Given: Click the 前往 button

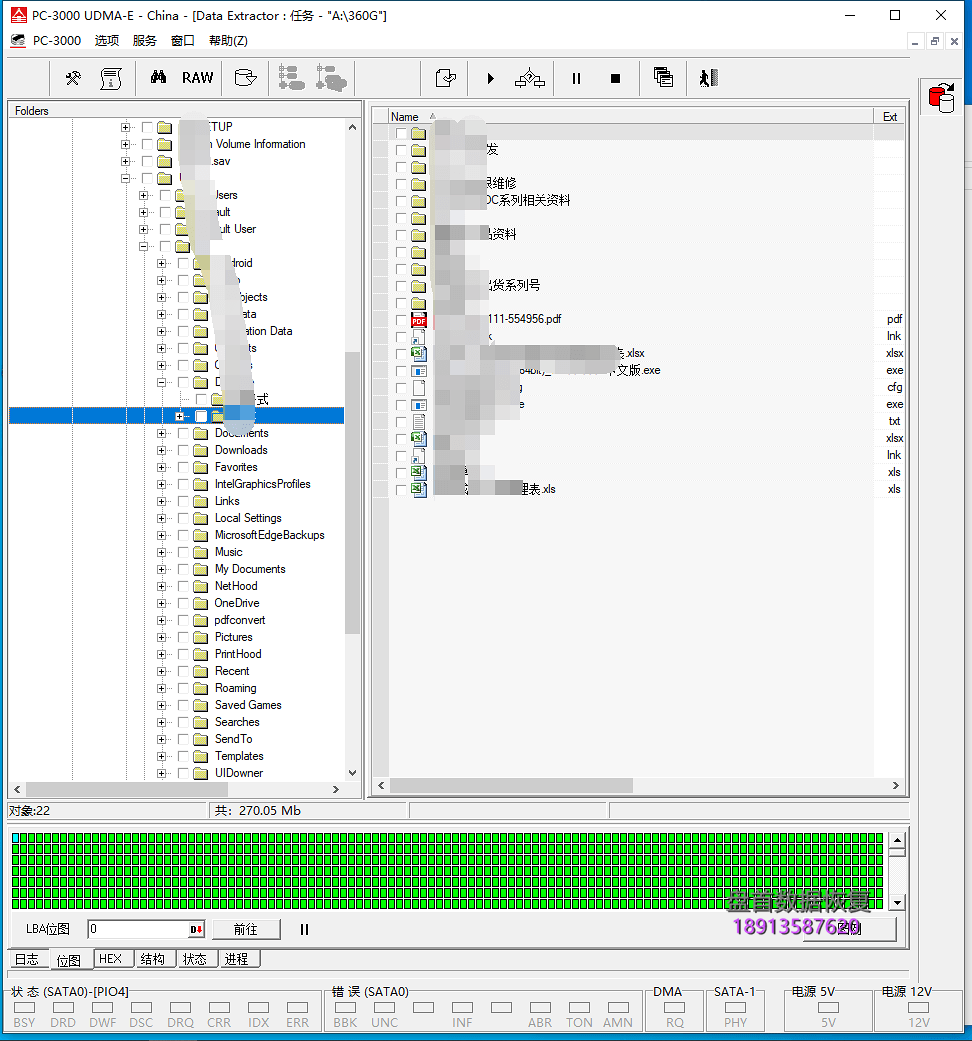Looking at the screenshot, I should [246, 929].
